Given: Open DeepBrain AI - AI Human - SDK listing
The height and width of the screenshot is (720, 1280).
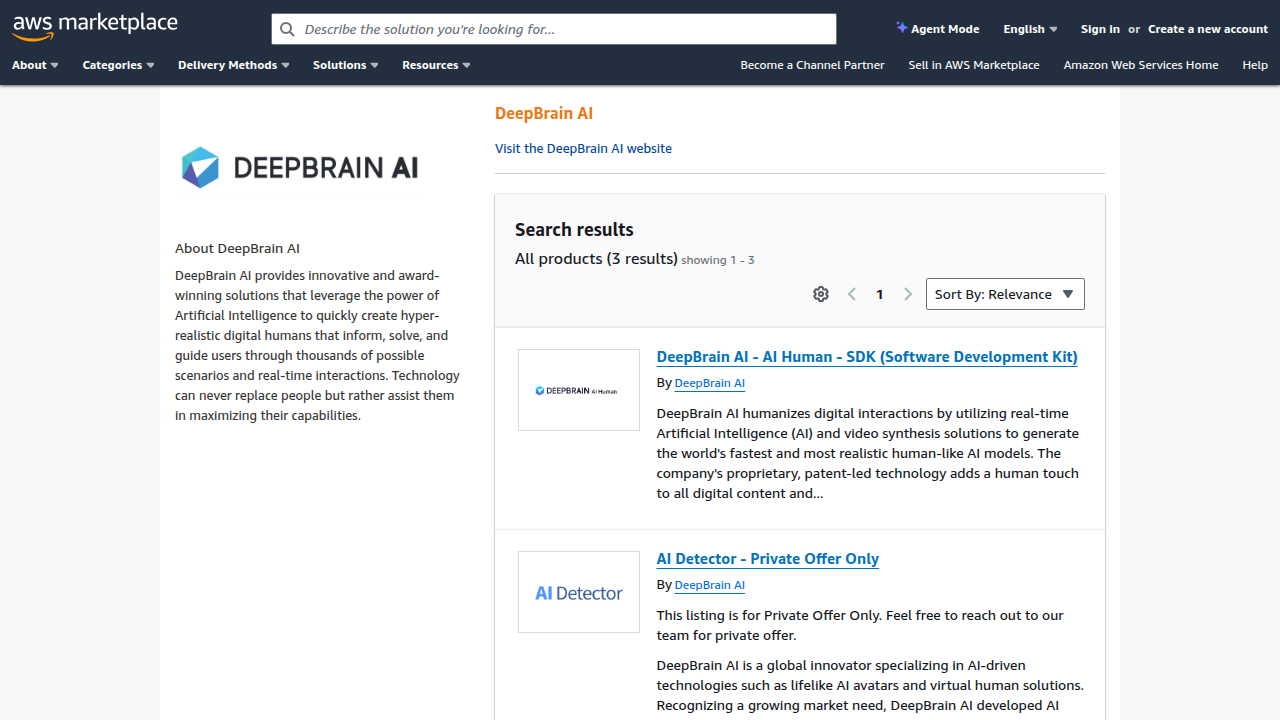Looking at the screenshot, I should 867,357.
